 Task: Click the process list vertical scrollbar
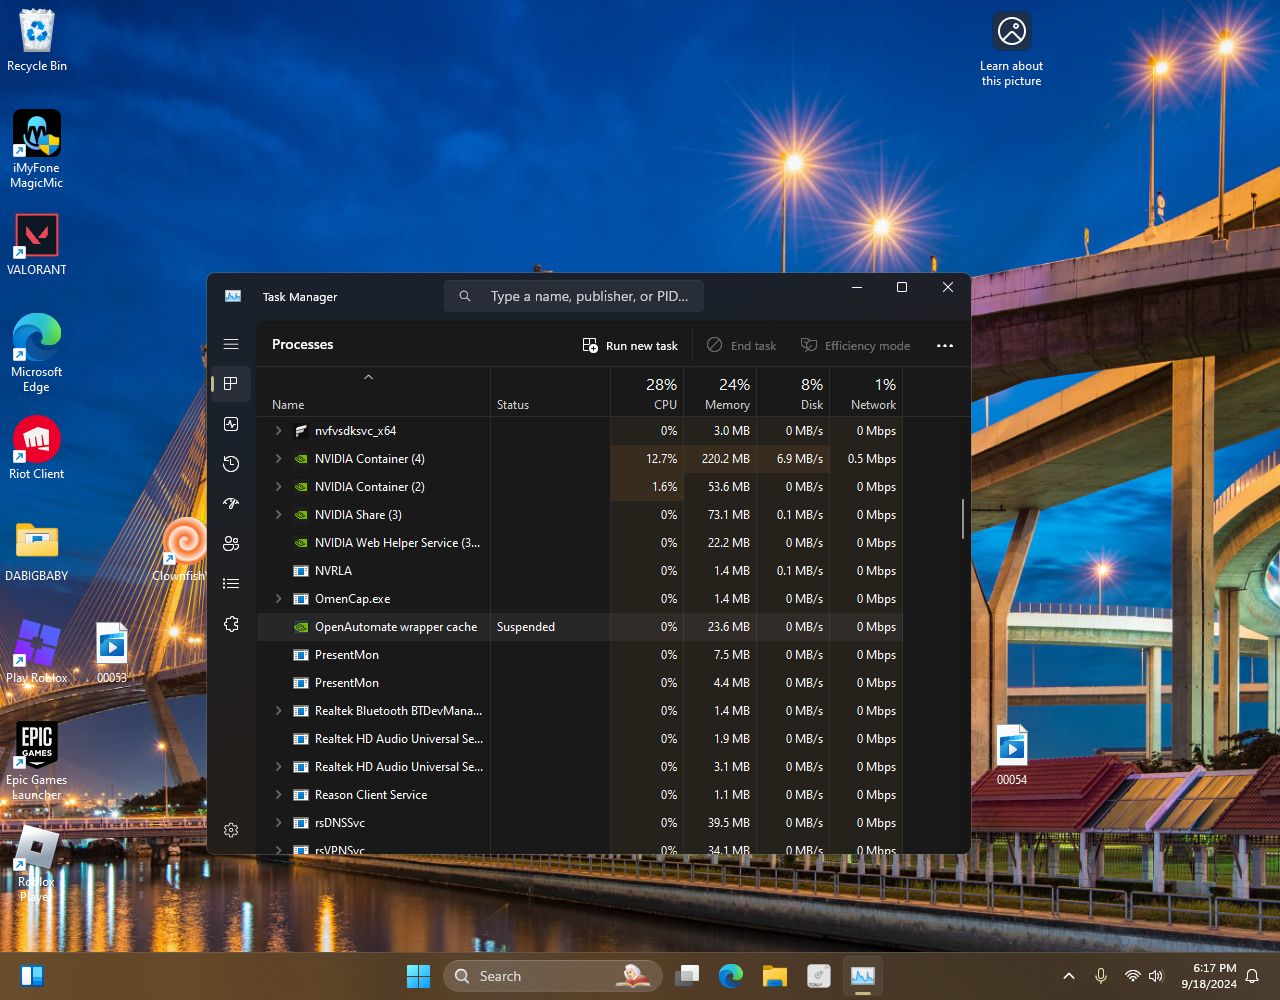tap(963, 519)
